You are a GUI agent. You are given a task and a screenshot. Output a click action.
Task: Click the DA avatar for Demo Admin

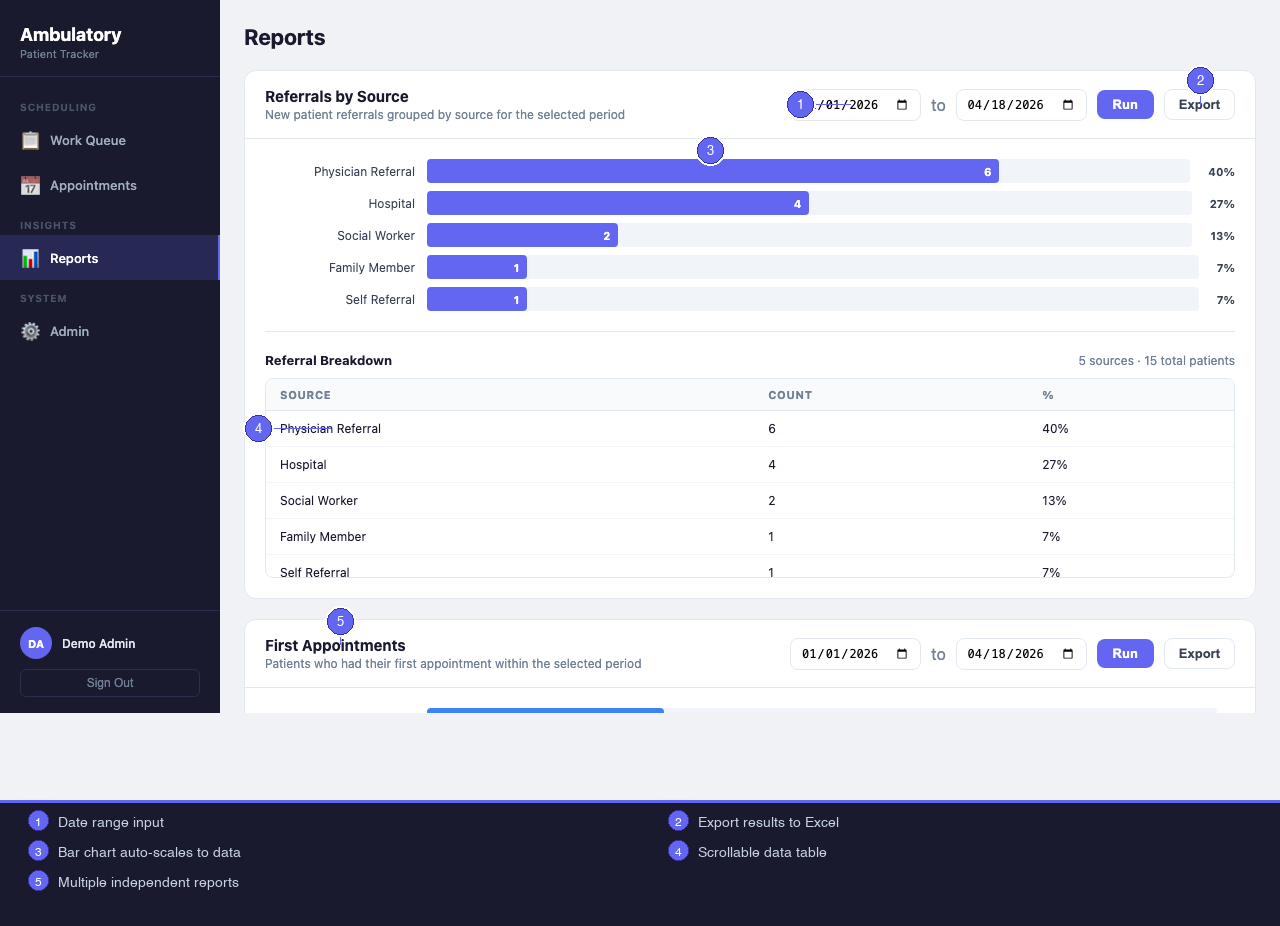(35, 643)
